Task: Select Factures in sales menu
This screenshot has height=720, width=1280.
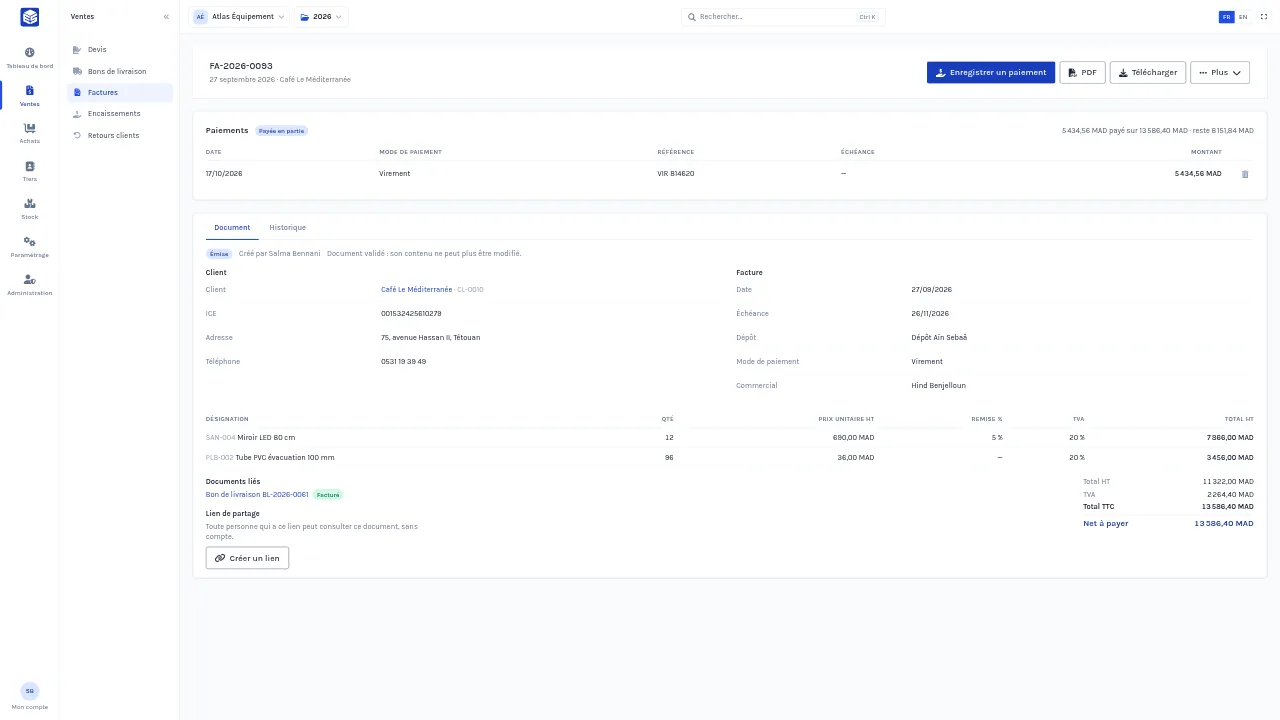Action: pyautogui.click(x=119, y=93)
